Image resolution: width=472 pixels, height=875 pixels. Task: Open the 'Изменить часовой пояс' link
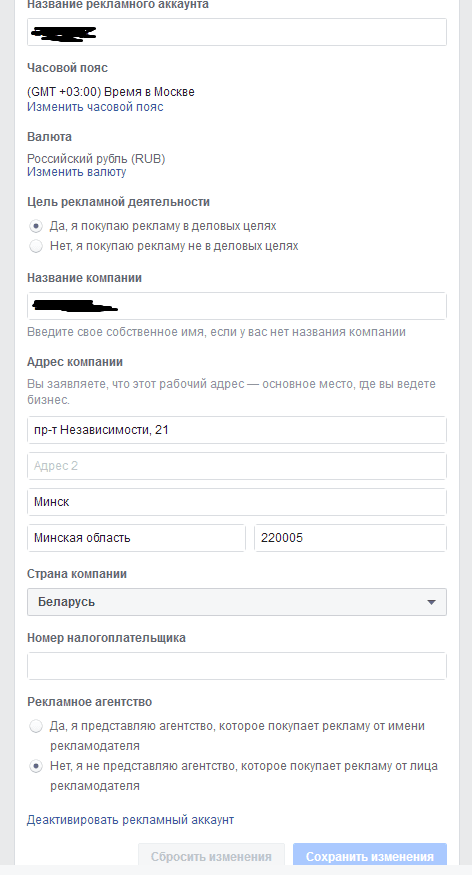click(95, 107)
